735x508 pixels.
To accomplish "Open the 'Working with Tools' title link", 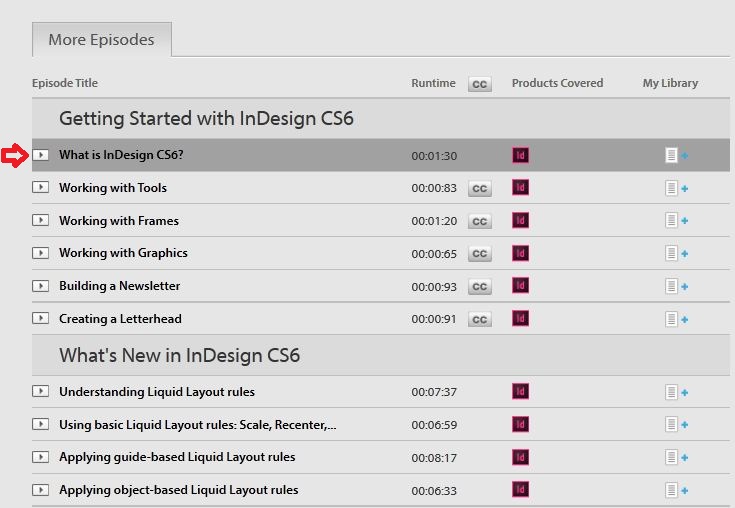I will [x=113, y=187].
